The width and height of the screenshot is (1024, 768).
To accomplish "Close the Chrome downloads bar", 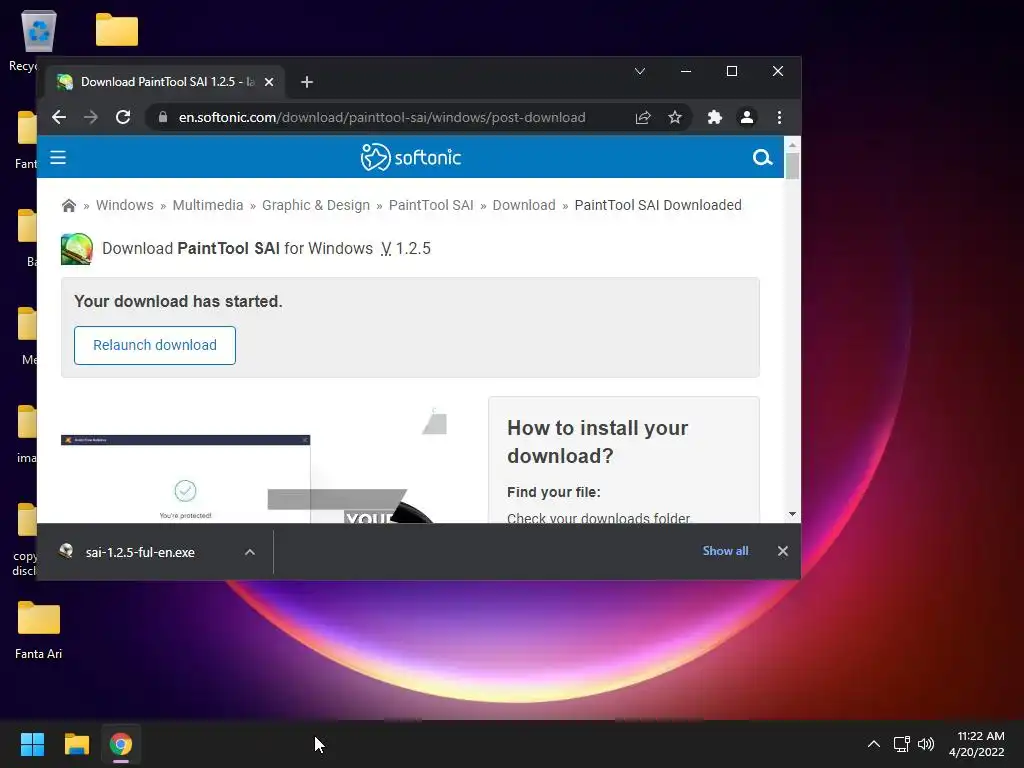I will 783,551.
